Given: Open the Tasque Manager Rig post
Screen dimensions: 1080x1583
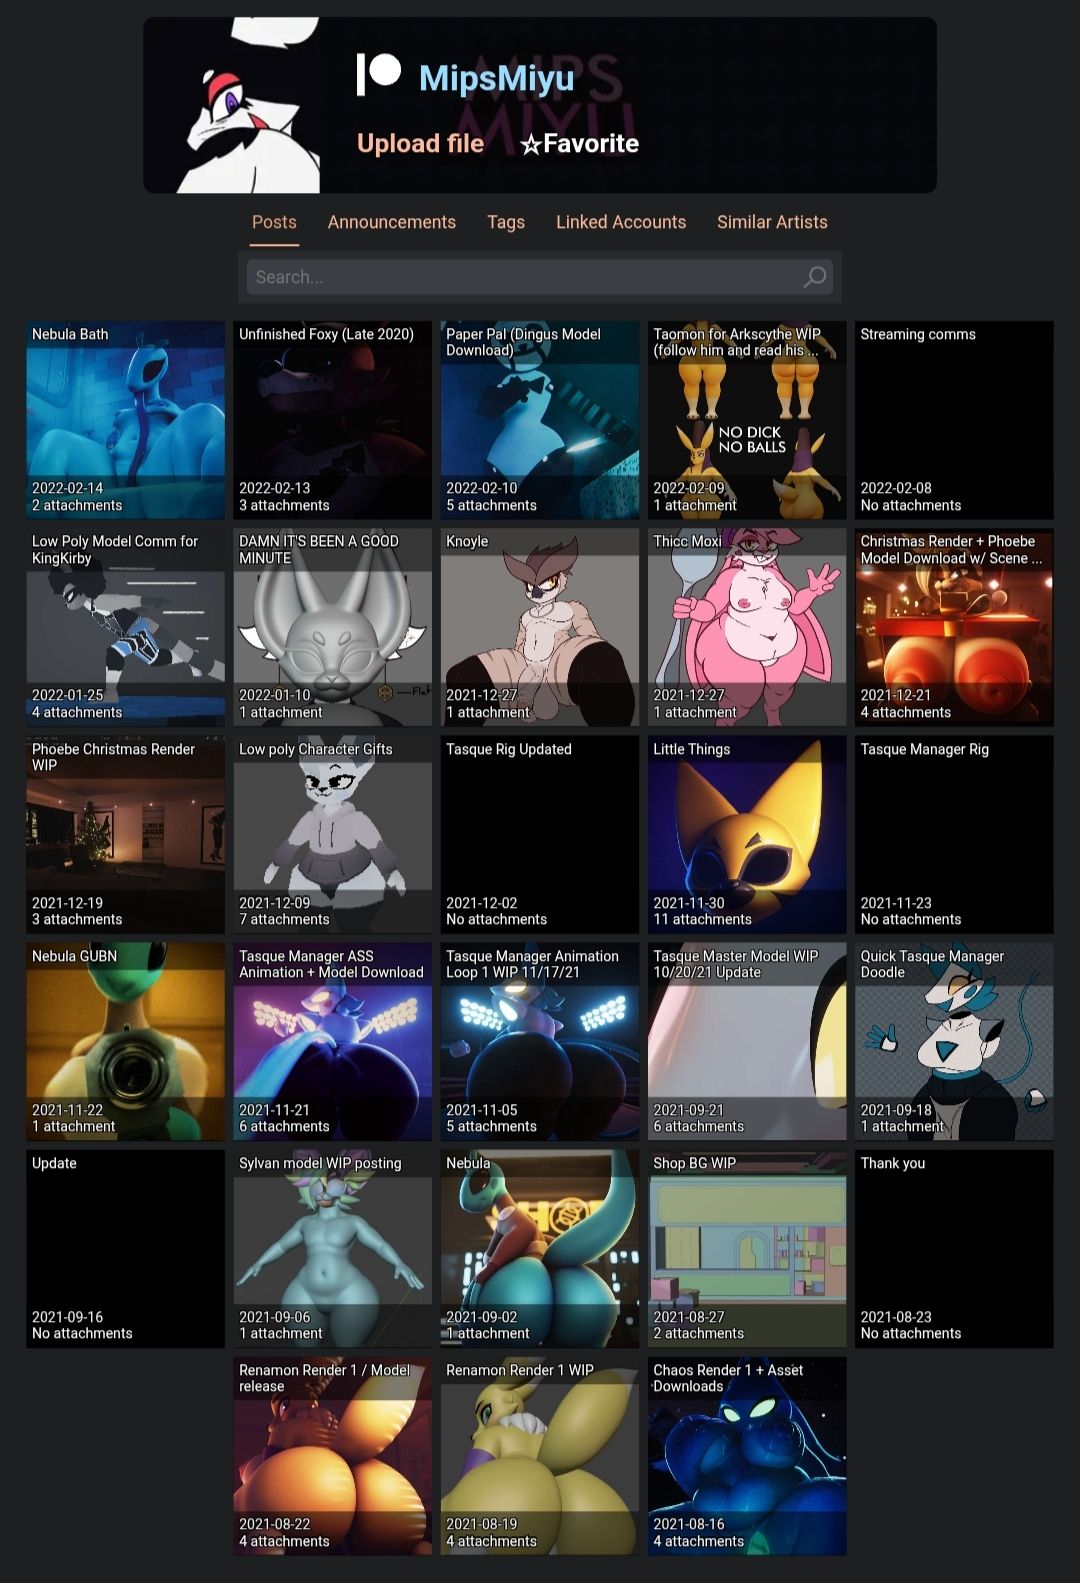Looking at the screenshot, I should pos(954,834).
